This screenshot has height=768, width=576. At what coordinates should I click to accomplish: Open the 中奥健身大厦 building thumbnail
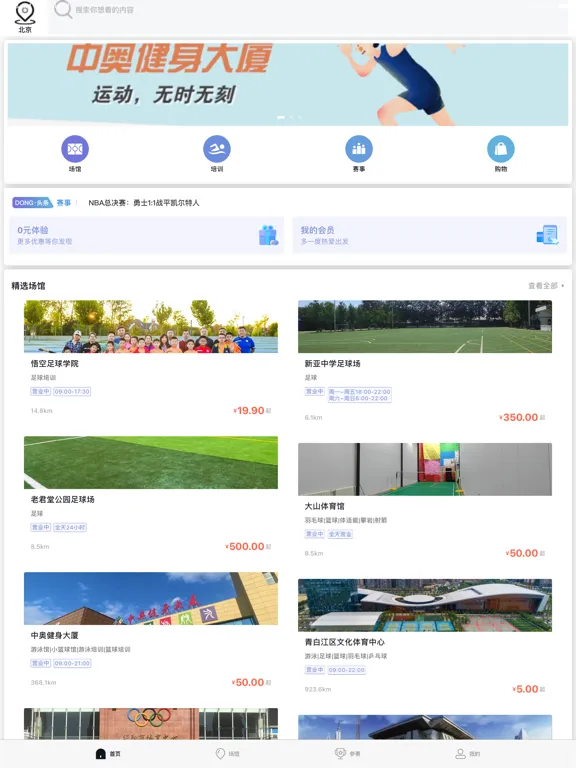tap(151, 599)
